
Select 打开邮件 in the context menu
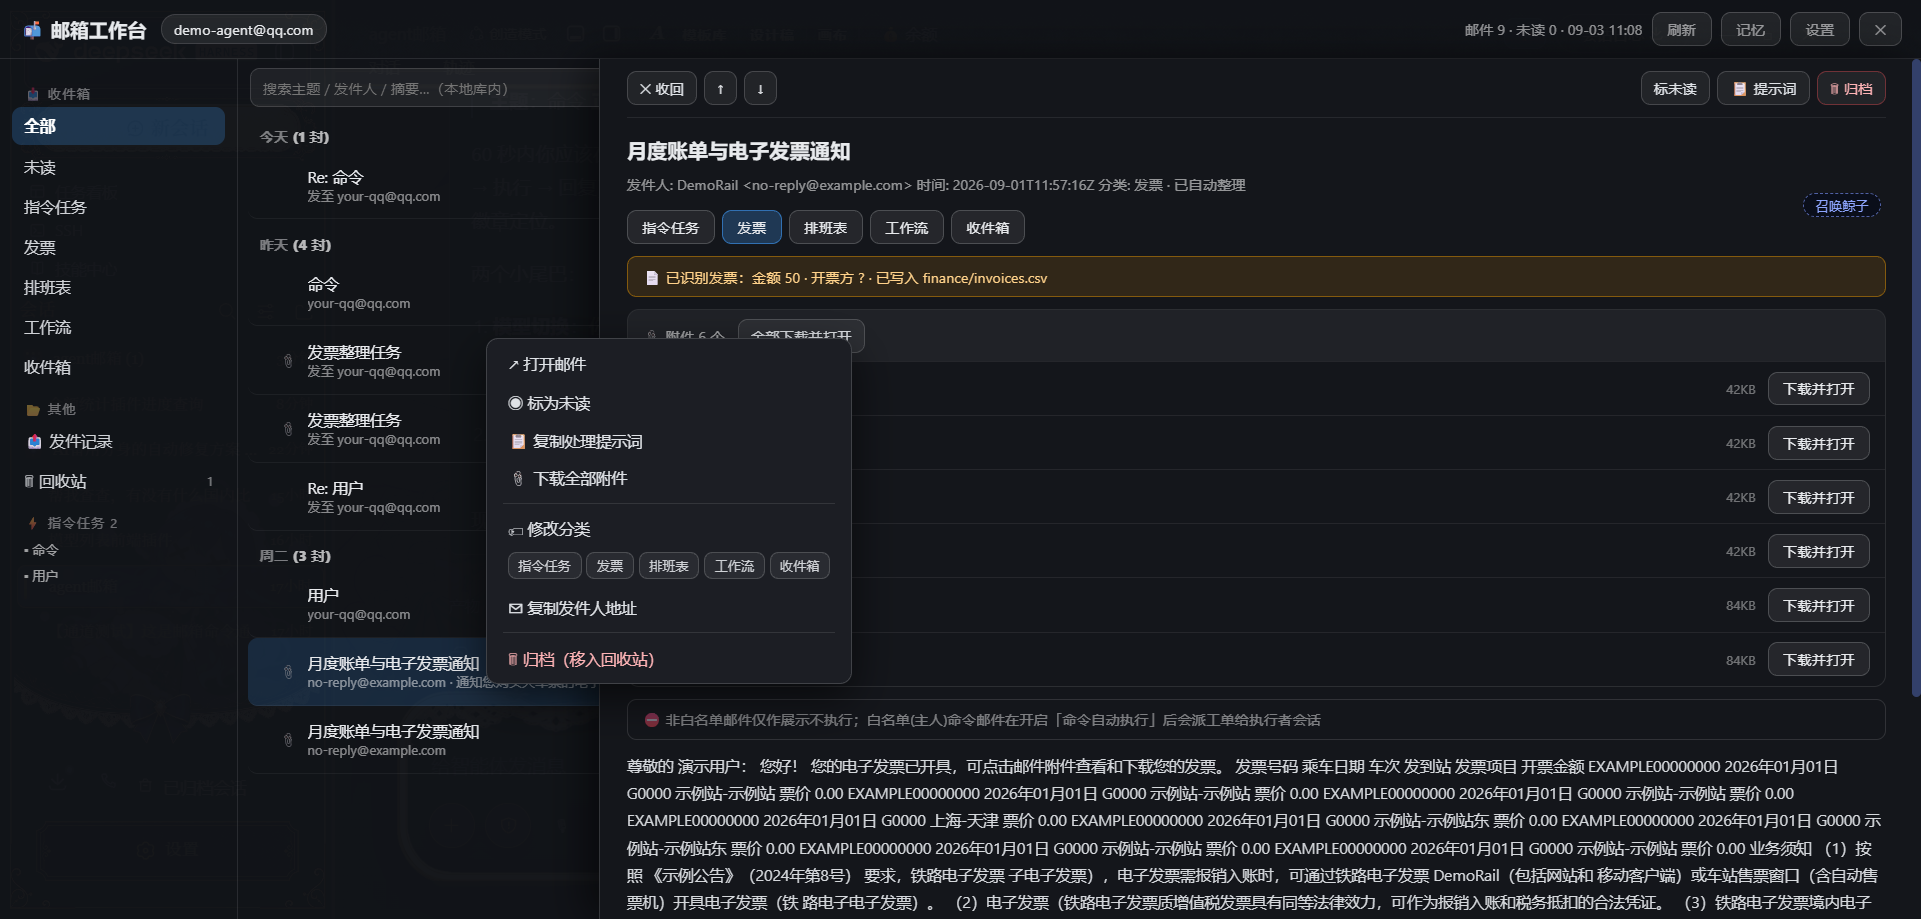[x=669, y=364]
